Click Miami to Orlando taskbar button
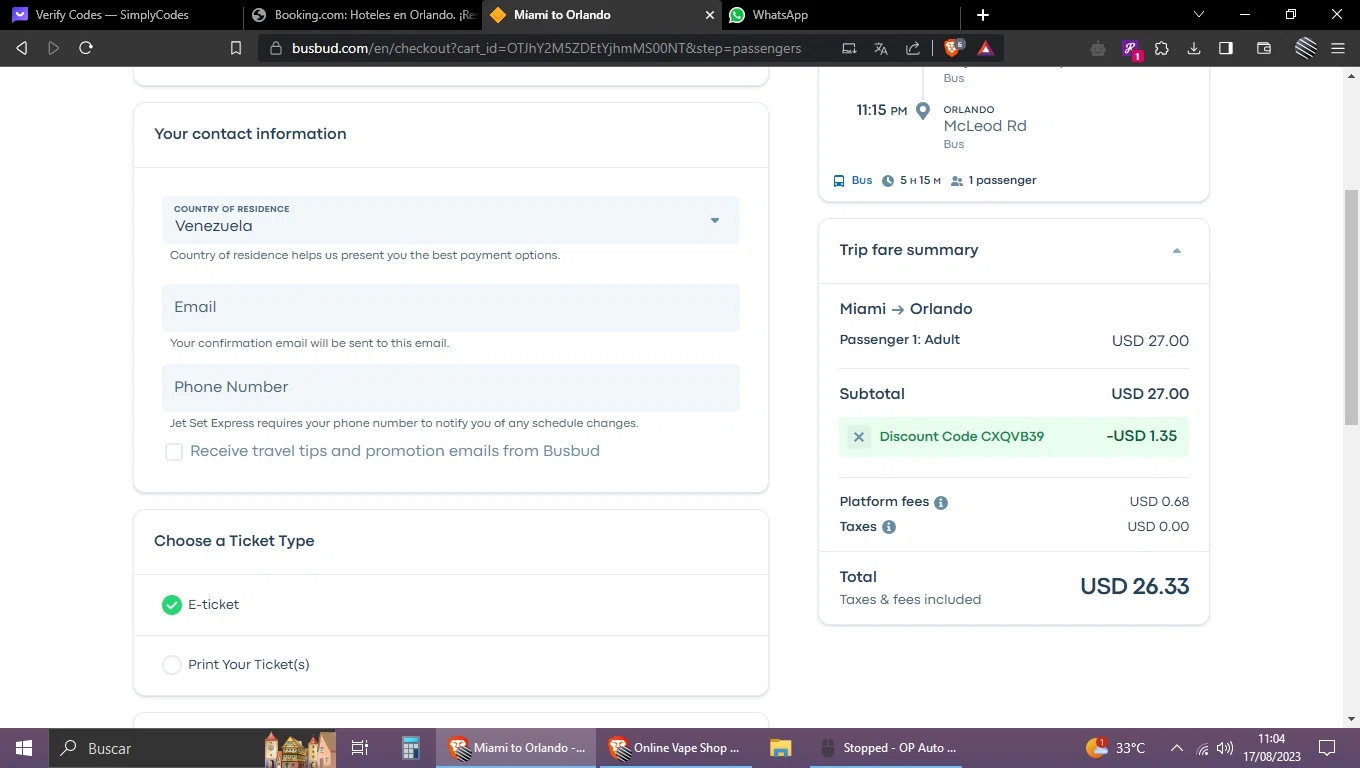1360x768 pixels. coord(517,748)
